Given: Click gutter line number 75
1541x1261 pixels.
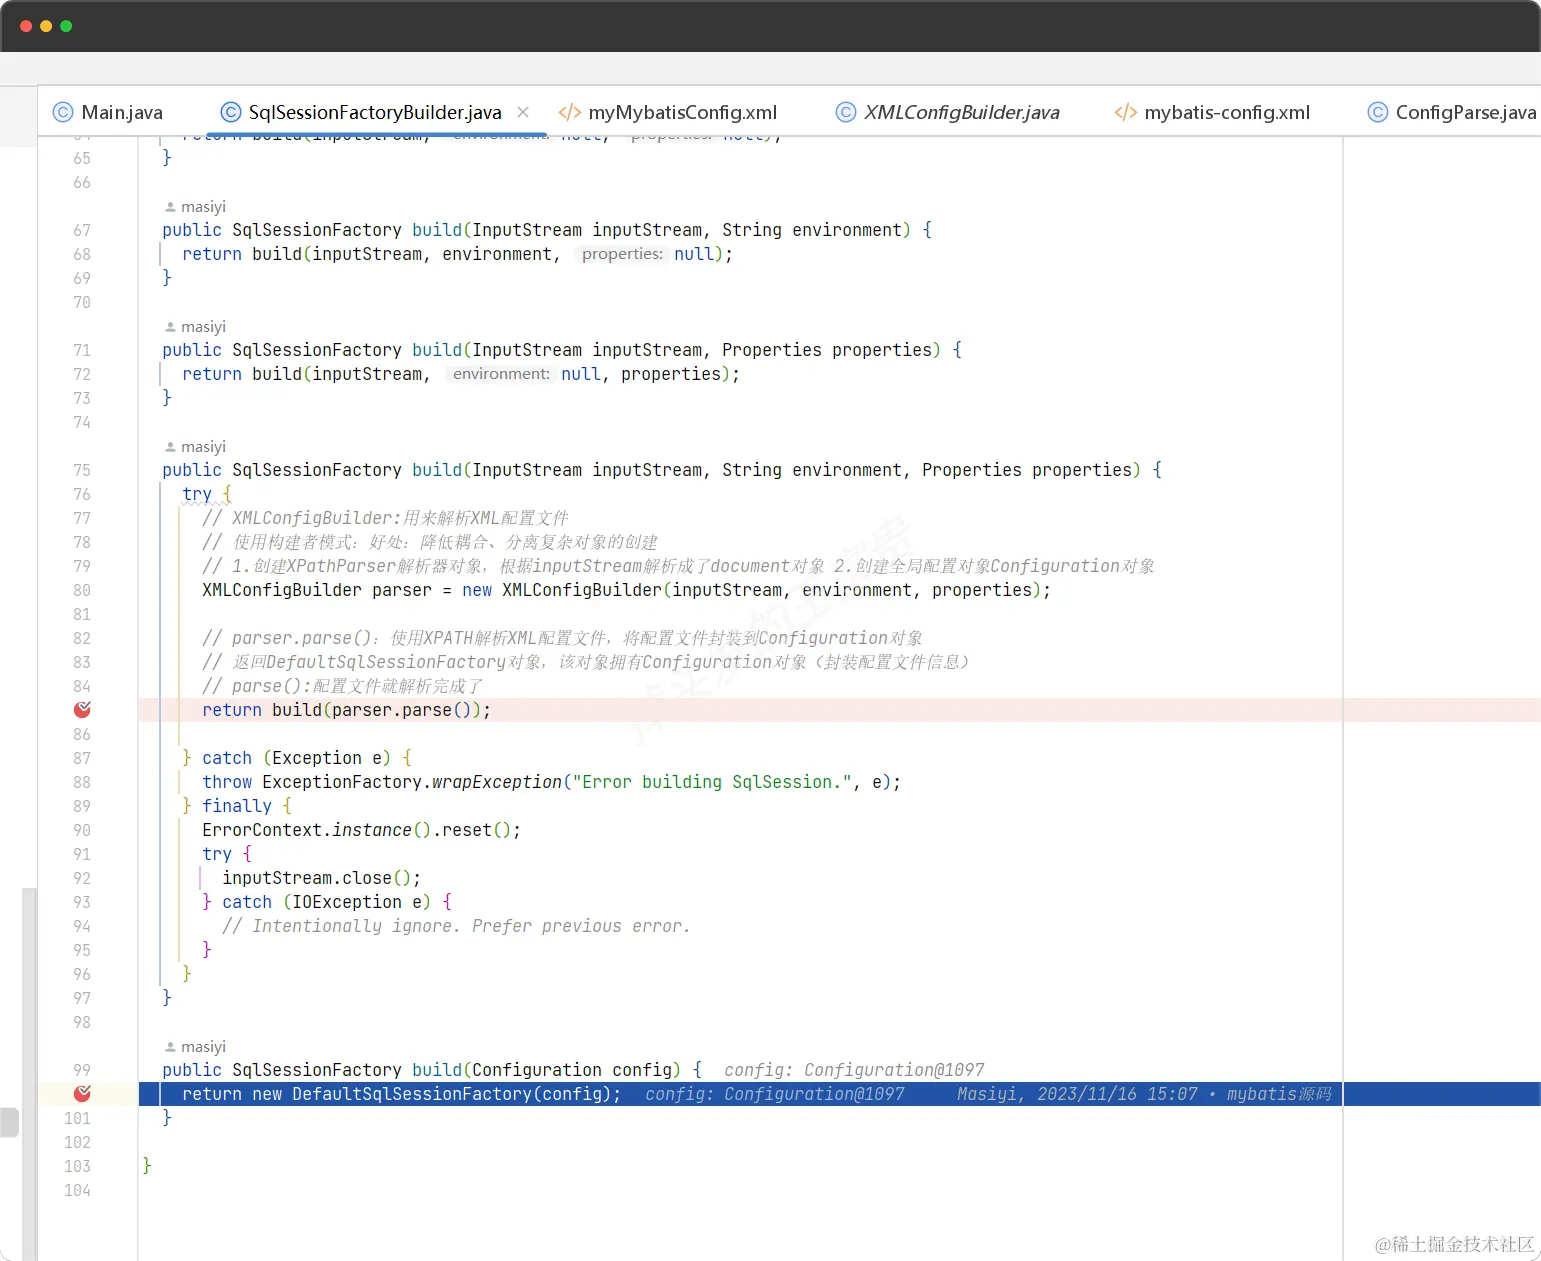Looking at the screenshot, I should (x=82, y=470).
